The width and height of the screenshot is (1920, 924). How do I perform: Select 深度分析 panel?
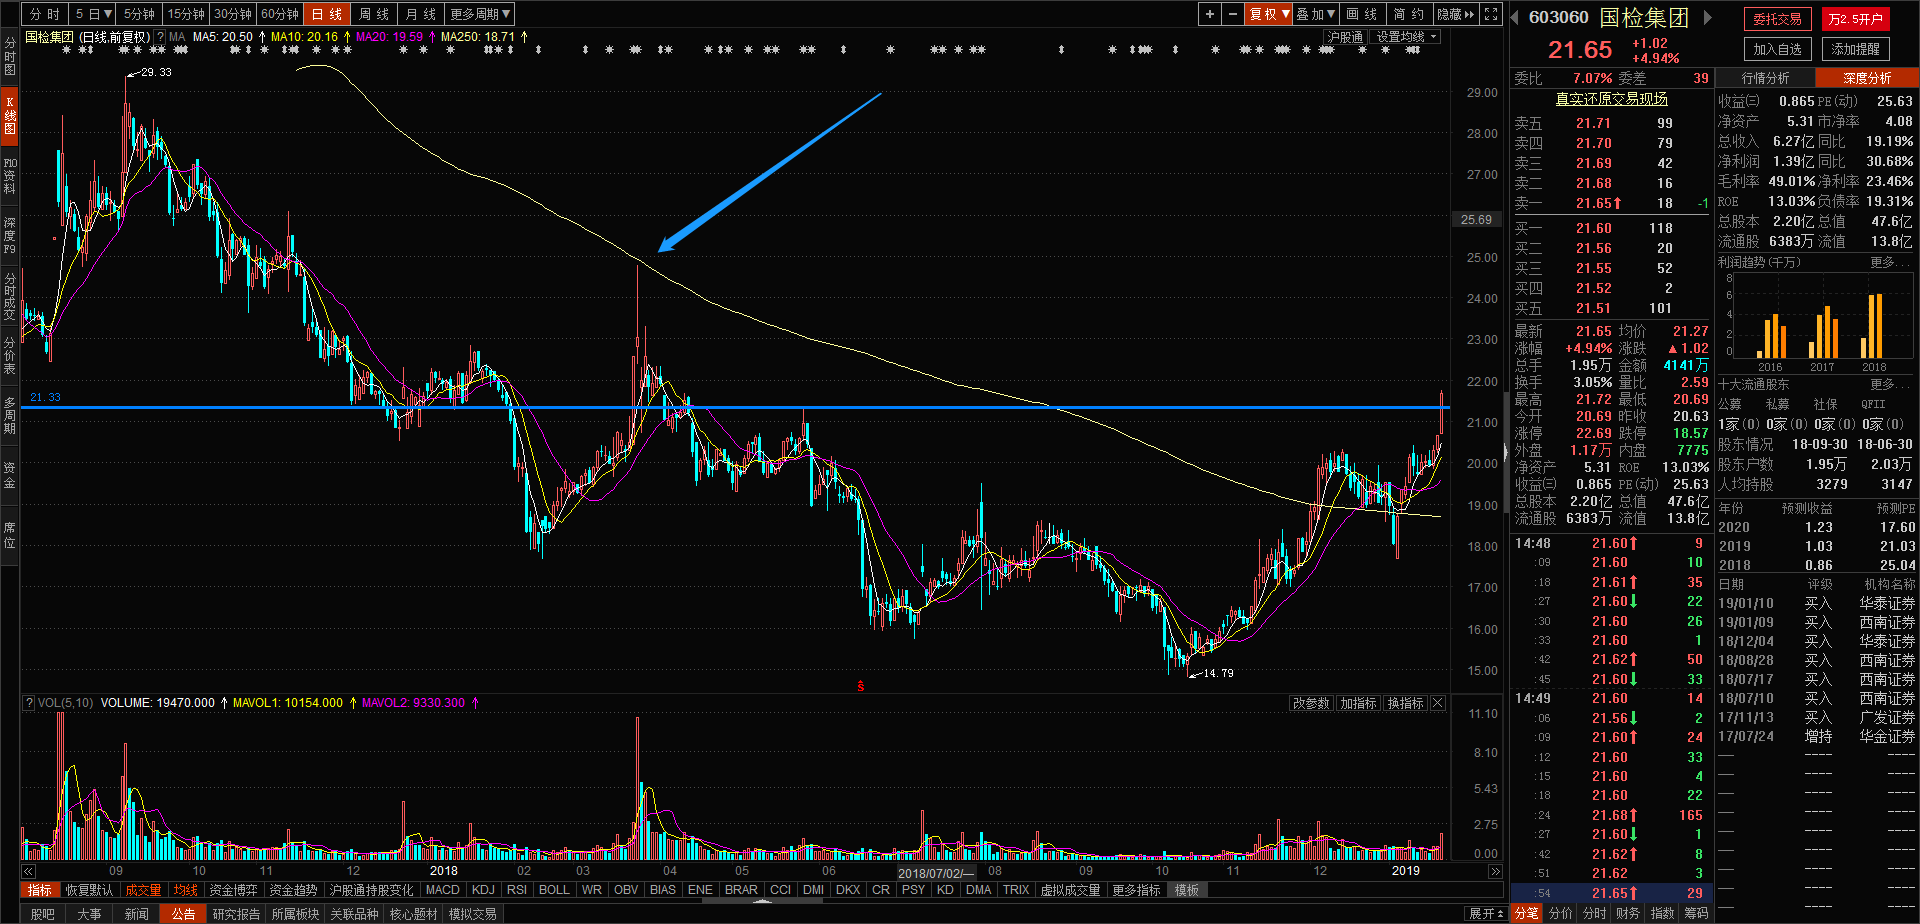click(x=1867, y=78)
